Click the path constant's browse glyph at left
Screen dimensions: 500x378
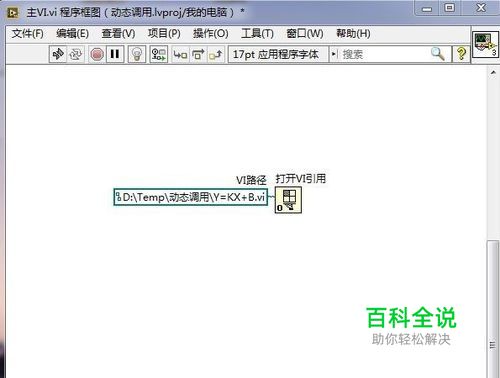[x=118, y=197]
